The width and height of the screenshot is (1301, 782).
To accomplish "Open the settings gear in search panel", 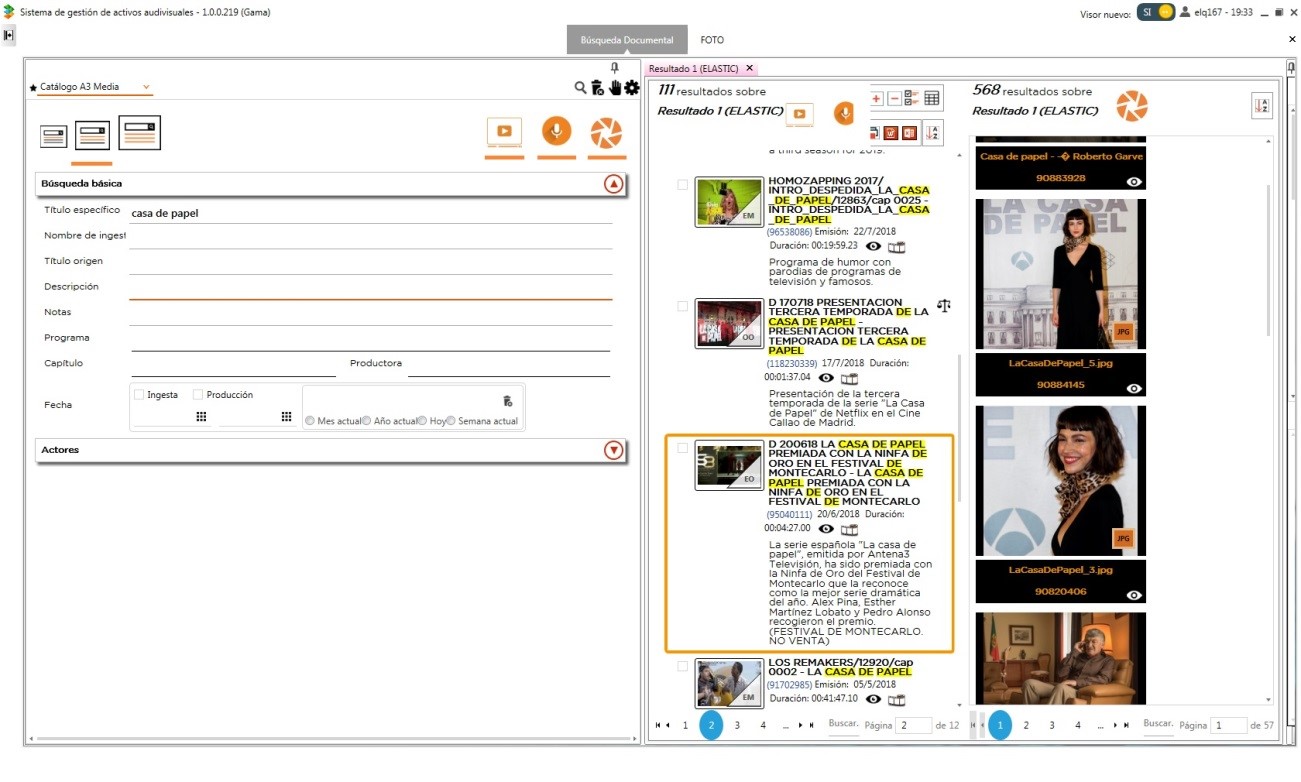I will [632, 88].
